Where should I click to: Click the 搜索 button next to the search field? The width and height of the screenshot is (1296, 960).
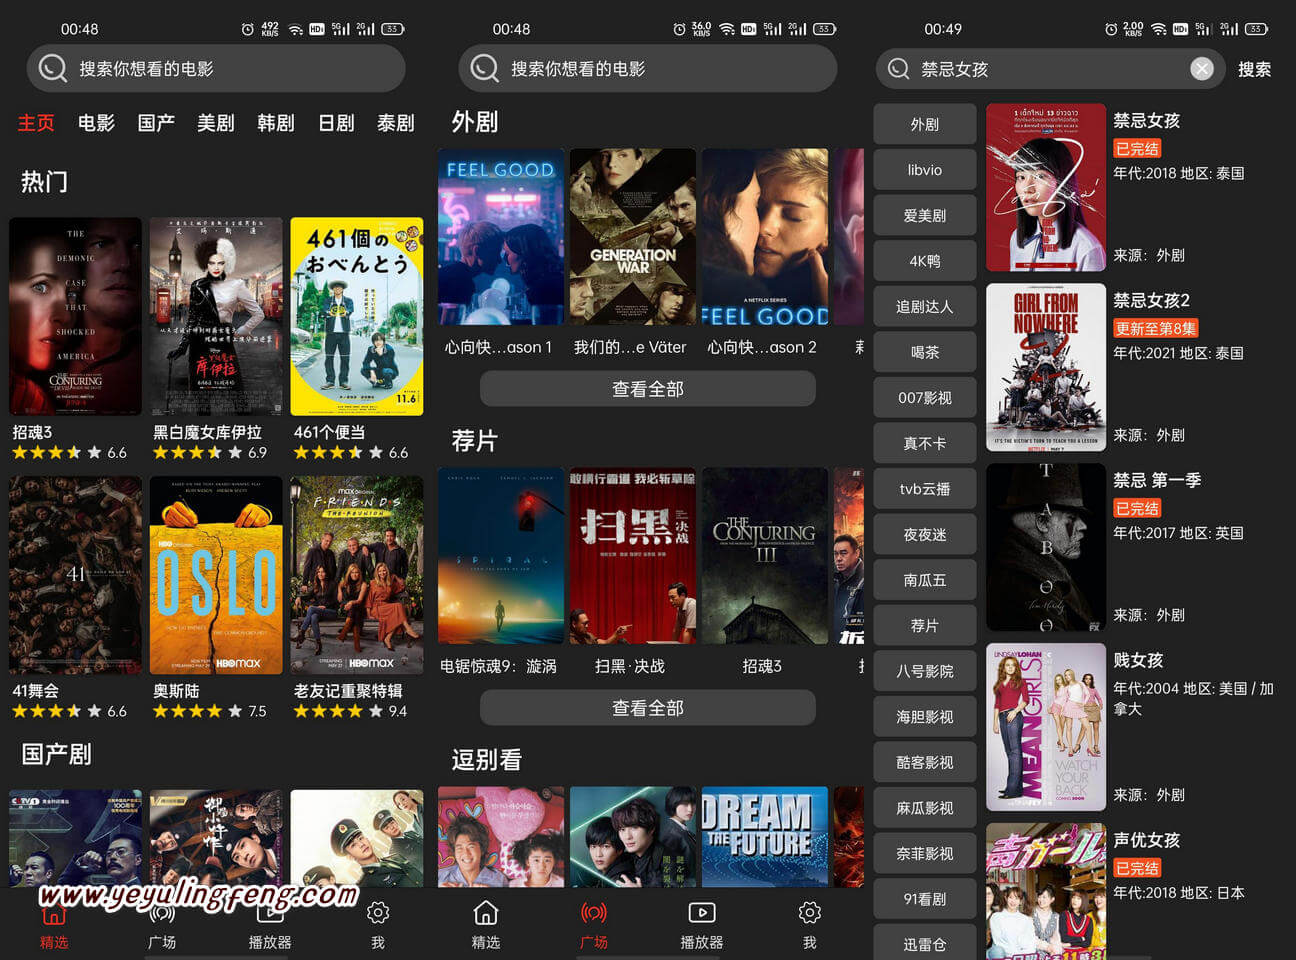(1255, 69)
